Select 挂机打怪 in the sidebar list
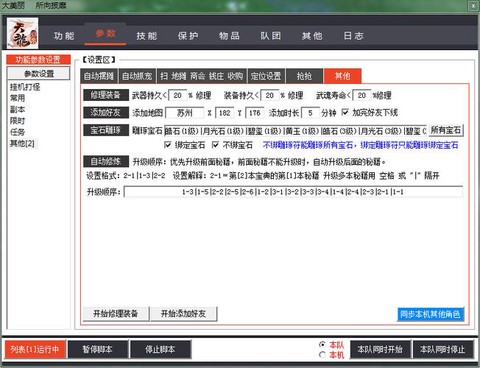Image resolution: width=480 pixels, height=368 pixels. pyautogui.click(x=25, y=87)
